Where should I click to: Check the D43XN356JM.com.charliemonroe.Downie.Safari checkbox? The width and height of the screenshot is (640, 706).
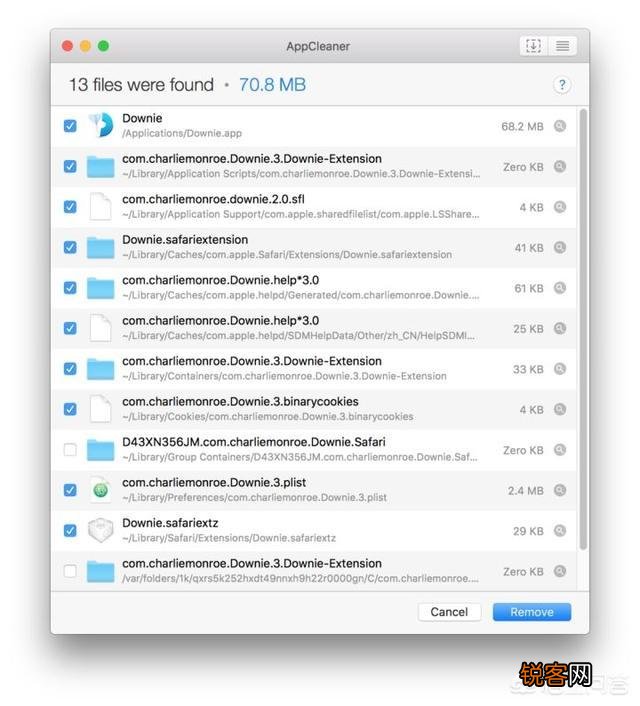[70, 449]
